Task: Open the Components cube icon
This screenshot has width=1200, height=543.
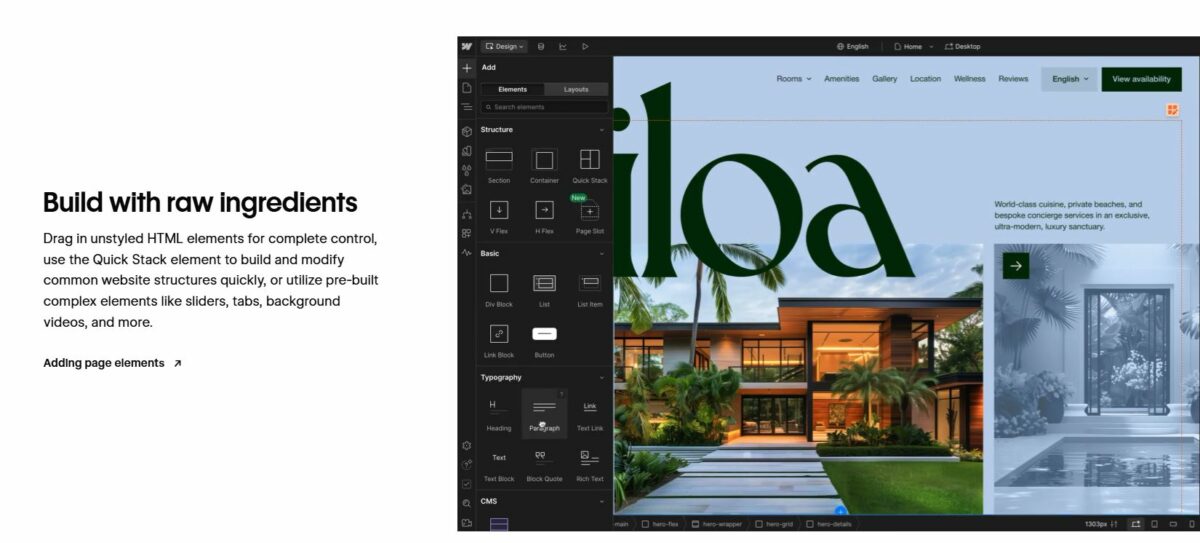Action: pyautogui.click(x=467, y=131)
